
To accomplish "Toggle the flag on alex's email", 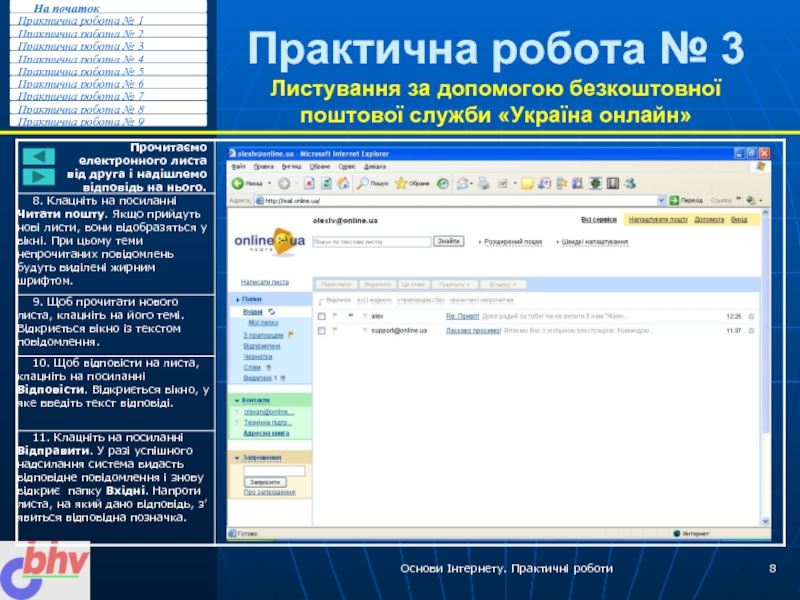I will (336, 315).
